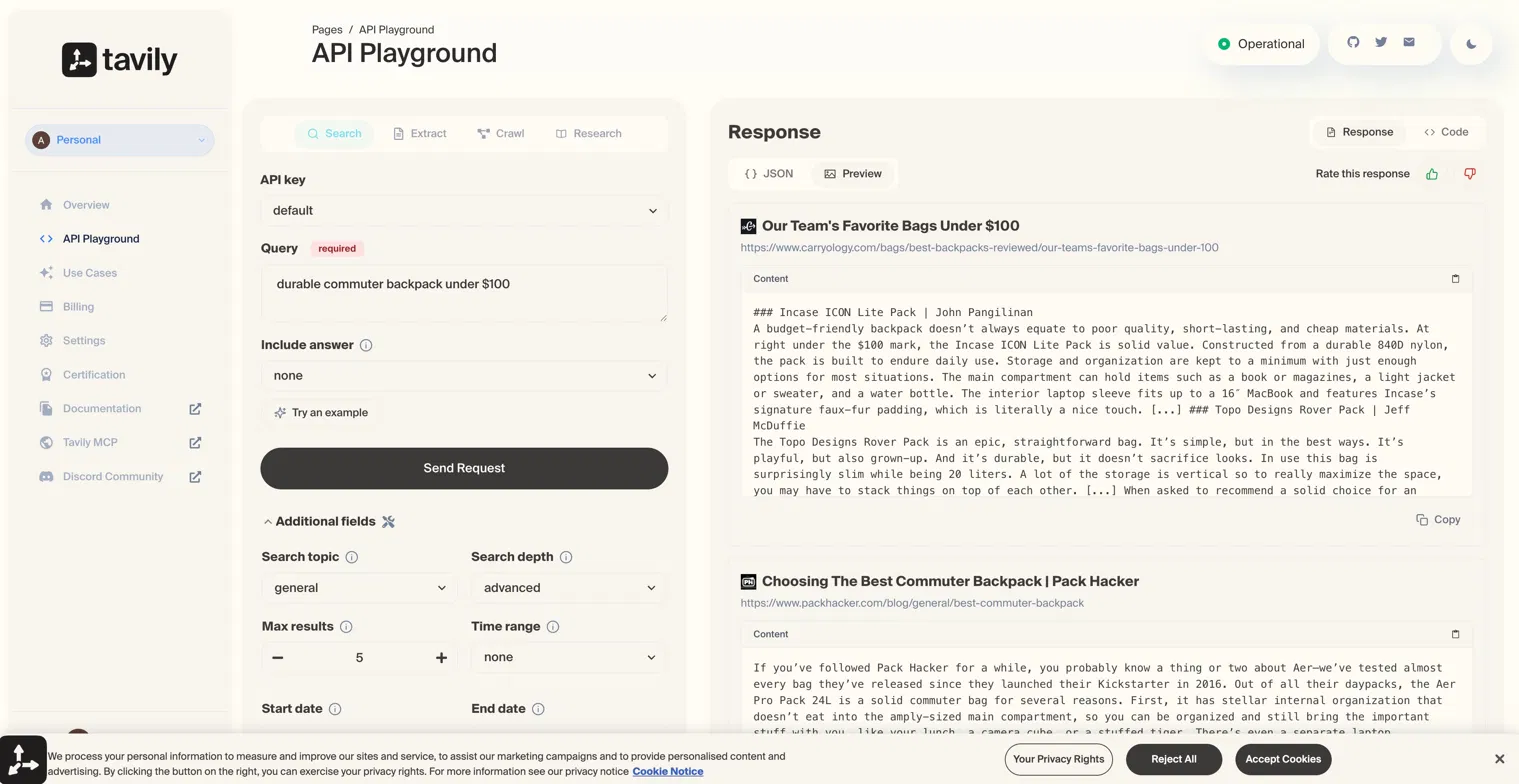Open the Twitter icon link in header

pyautogui.click(x=1381, y=42)
